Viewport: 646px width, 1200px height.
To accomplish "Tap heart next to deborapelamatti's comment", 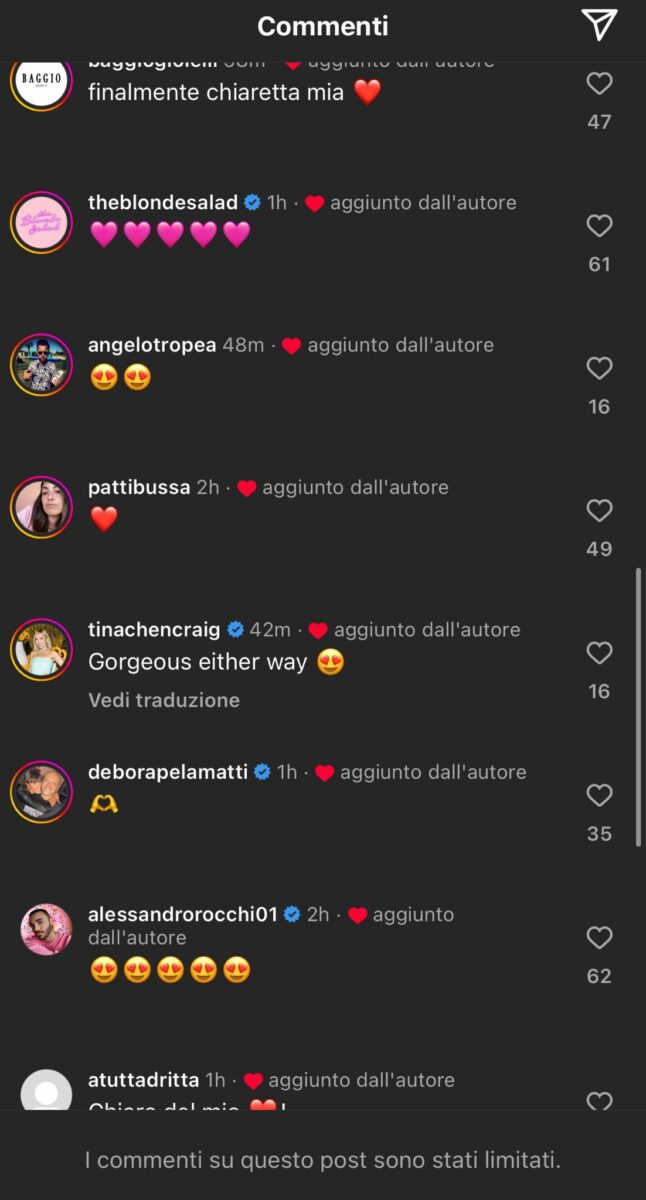I will tap(599, 796).
